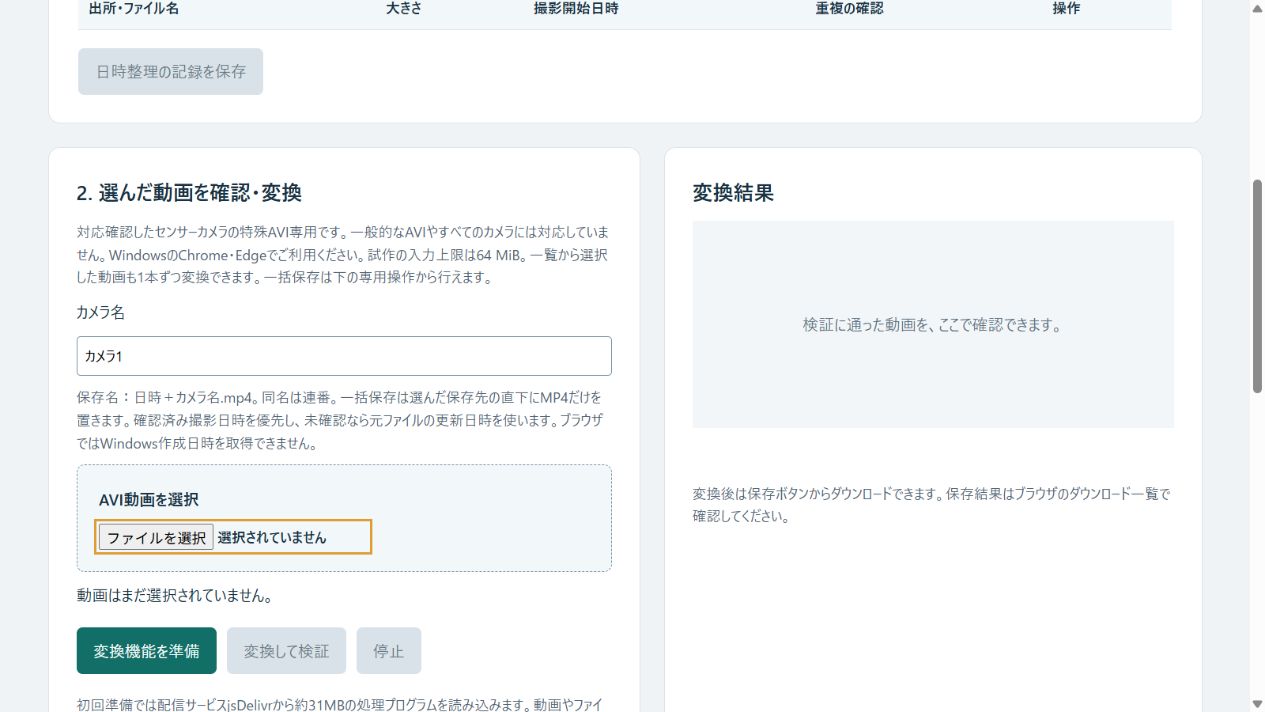The width and height of the screenshot is (1265, 712).
Task: Click the scrollbar down arrow
Action: click(1257, 704)
